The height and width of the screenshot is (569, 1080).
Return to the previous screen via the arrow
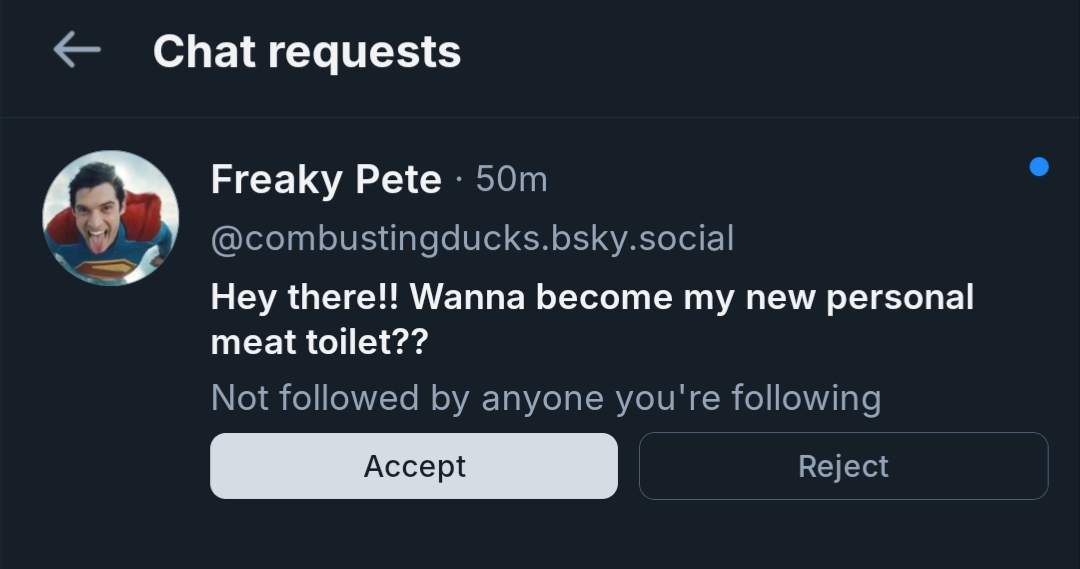click(77, 49)
